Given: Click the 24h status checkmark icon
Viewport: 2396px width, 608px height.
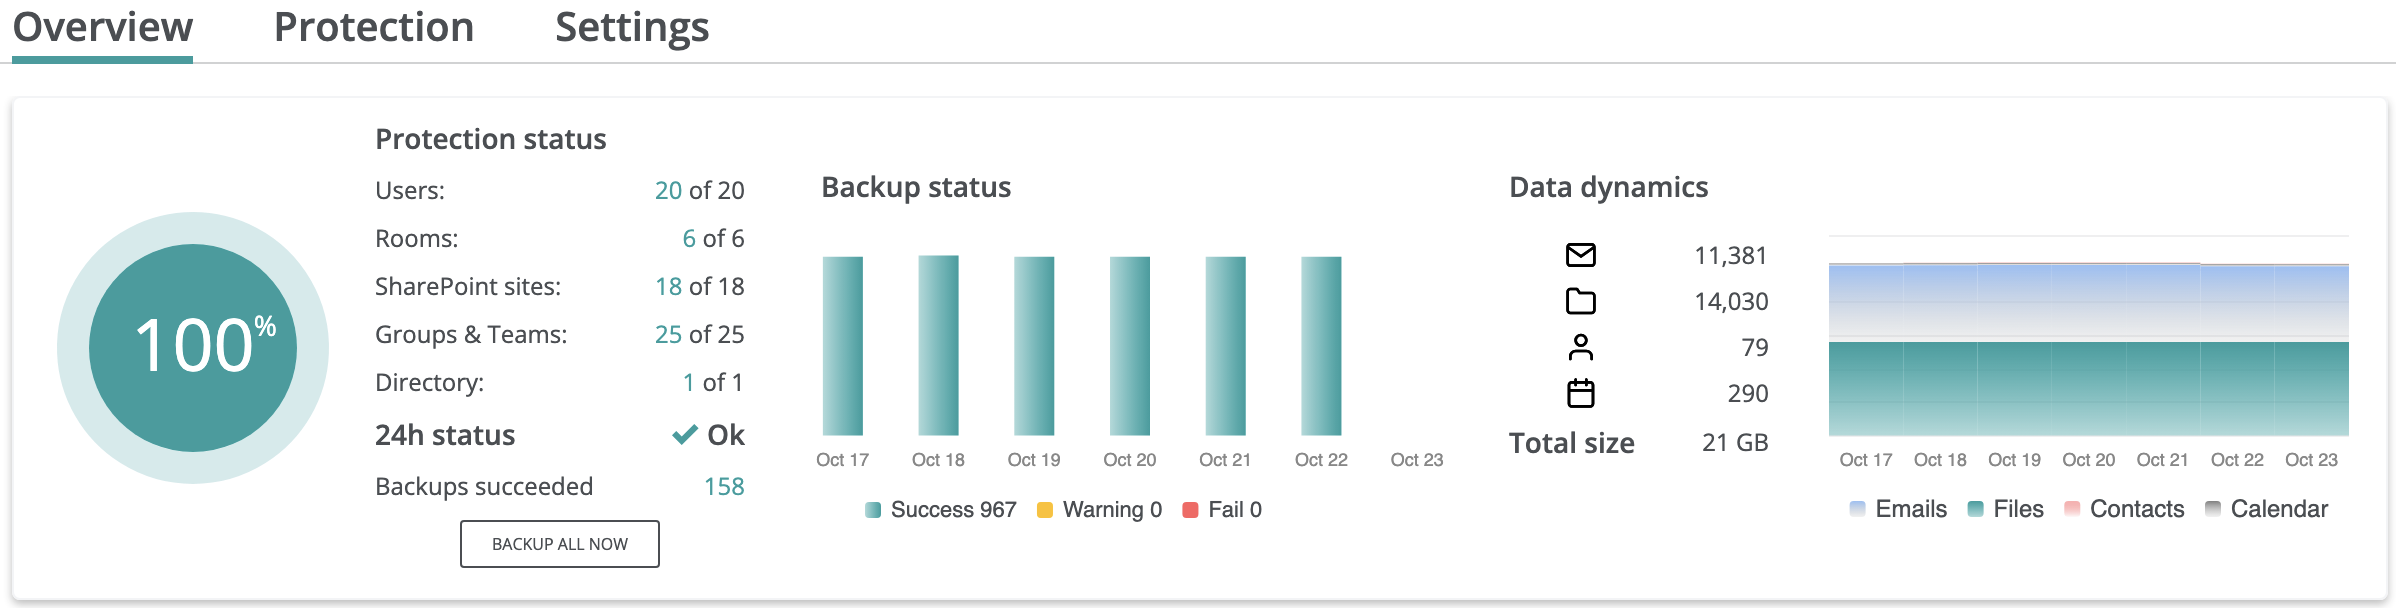Looking at the screenshot, I should pyautogui.click(x=685, y=435).
